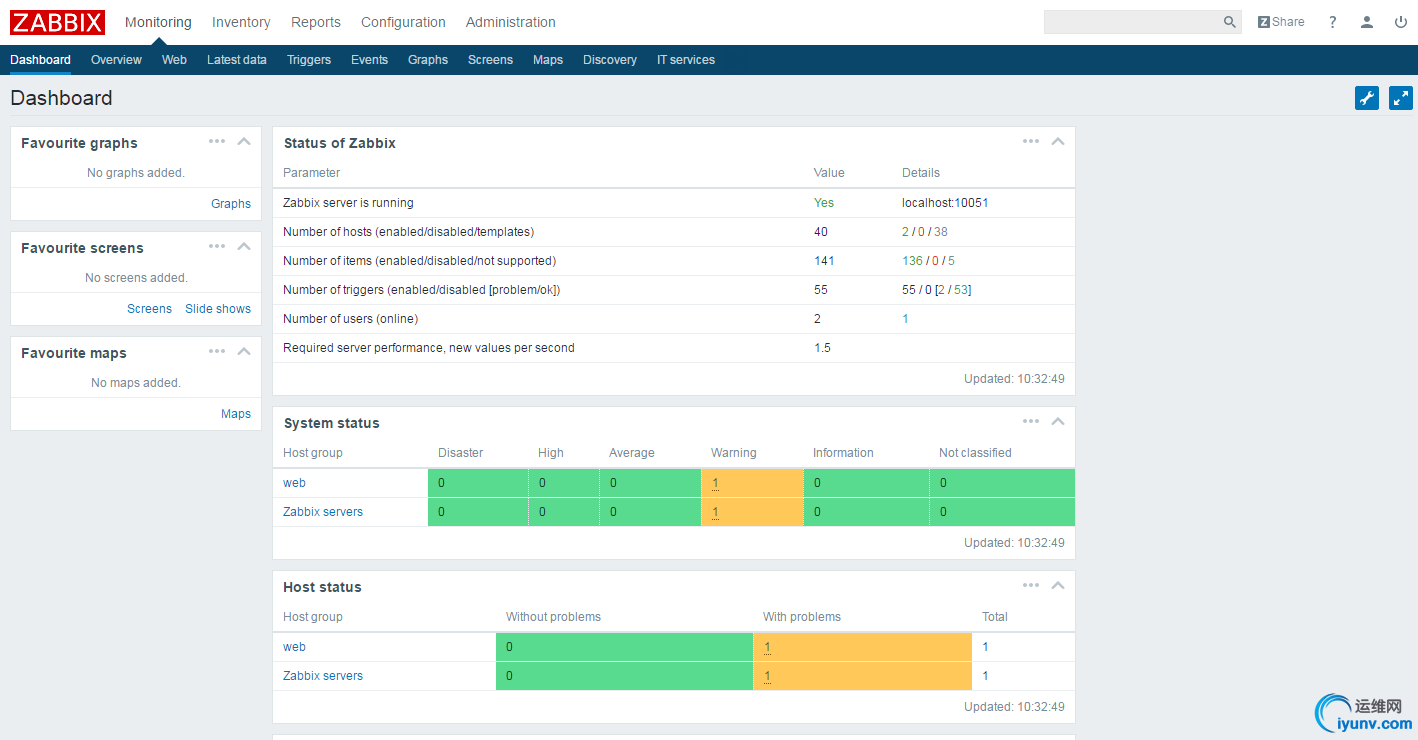Click the ZABBIX logo
This screenshot has width=1418, height=740.
point(57,22)
